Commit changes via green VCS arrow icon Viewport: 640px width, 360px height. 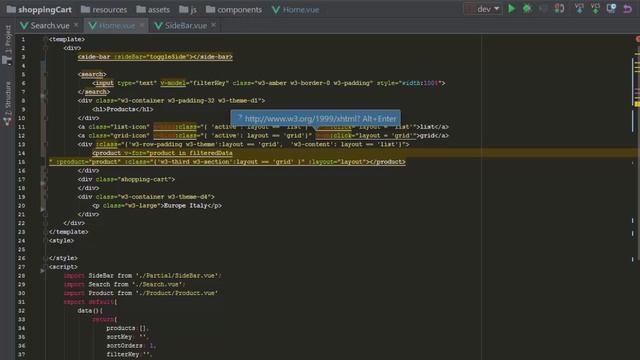[596, 9]
